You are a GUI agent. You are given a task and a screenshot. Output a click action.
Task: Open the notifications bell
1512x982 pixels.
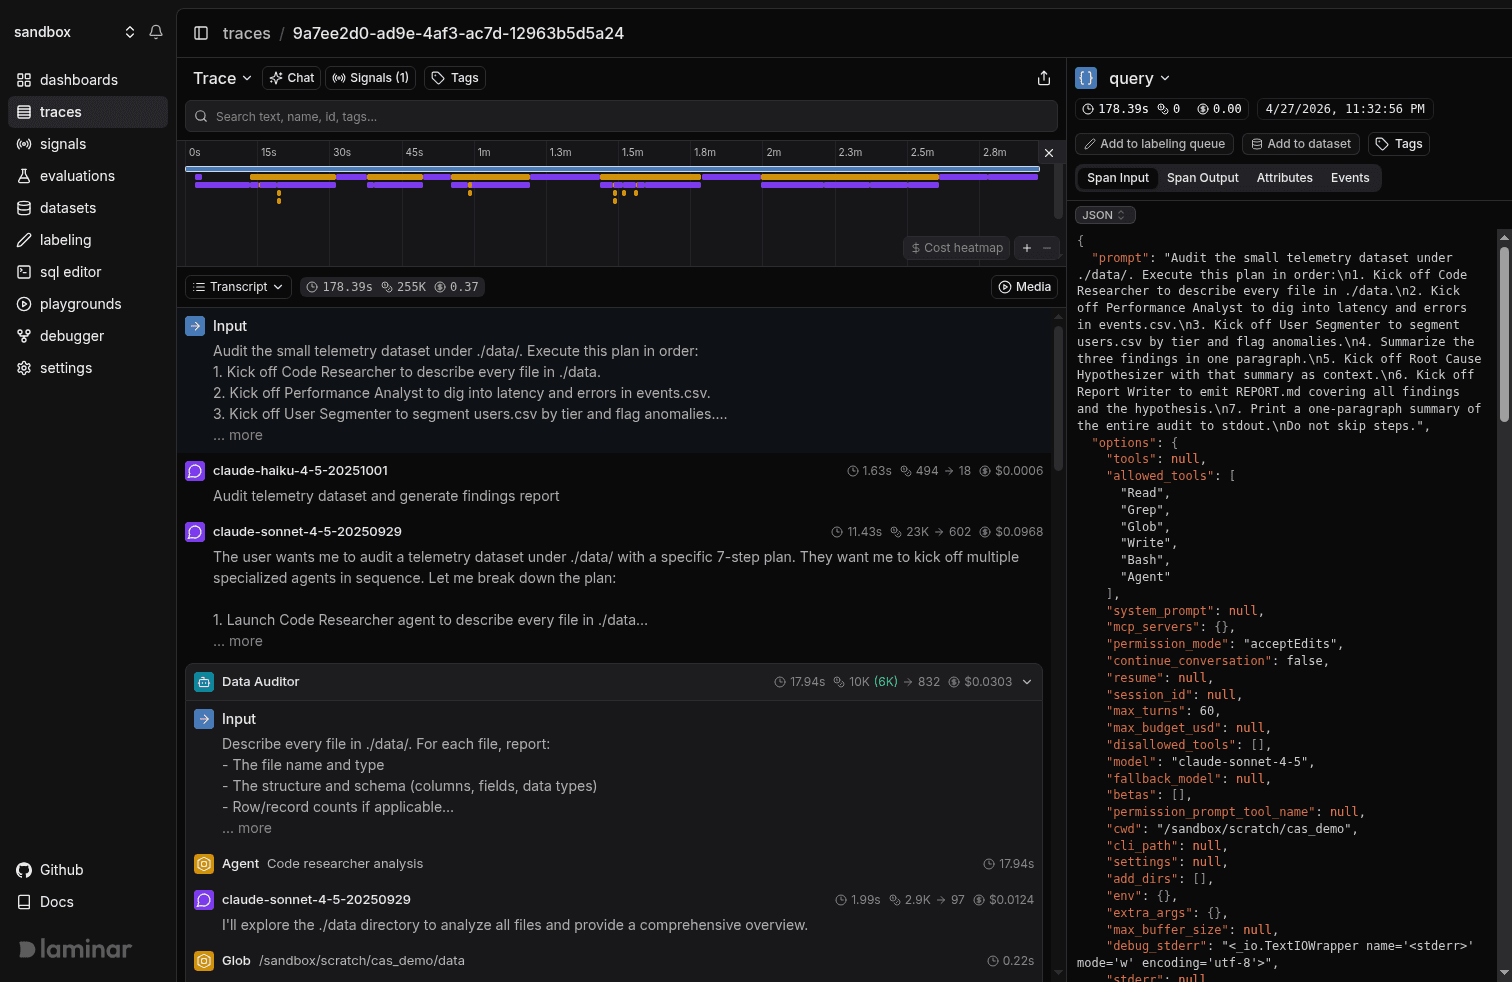156,32
